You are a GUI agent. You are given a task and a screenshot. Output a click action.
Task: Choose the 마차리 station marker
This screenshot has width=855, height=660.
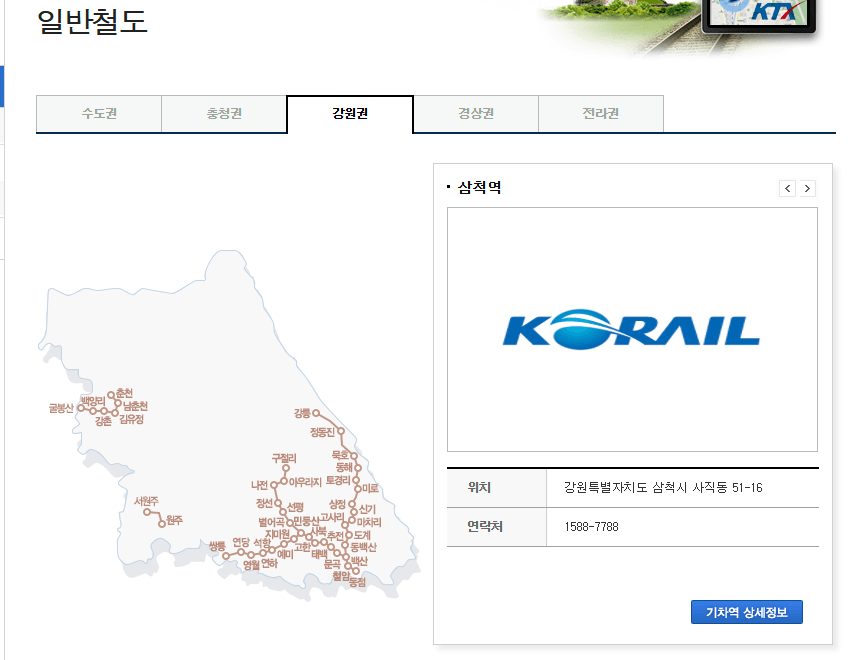pos(352,520)
